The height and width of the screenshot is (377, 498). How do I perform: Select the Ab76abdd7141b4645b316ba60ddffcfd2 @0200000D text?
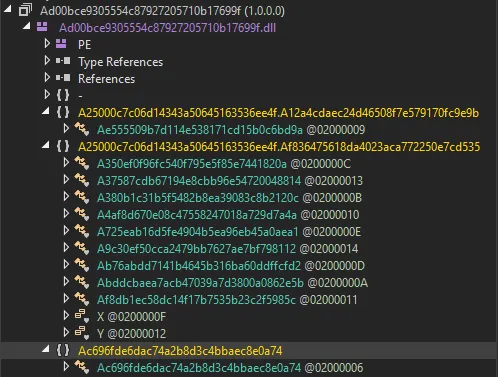pos(231,266)
